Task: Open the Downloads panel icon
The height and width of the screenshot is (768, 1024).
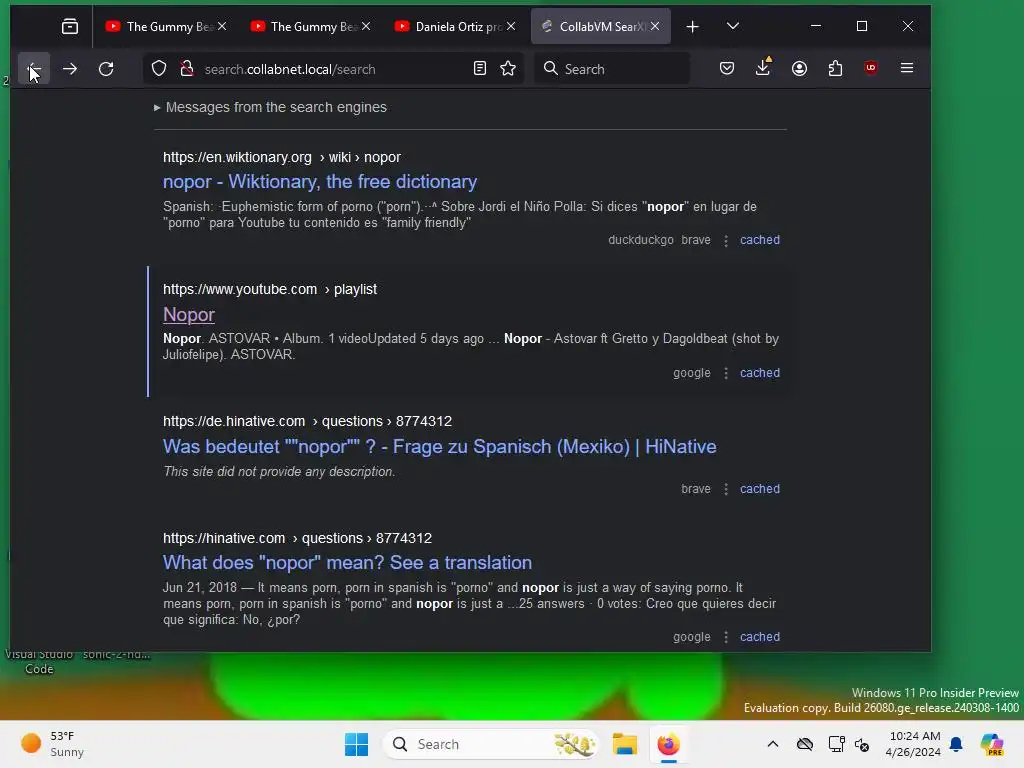Action: pos(763,69)
